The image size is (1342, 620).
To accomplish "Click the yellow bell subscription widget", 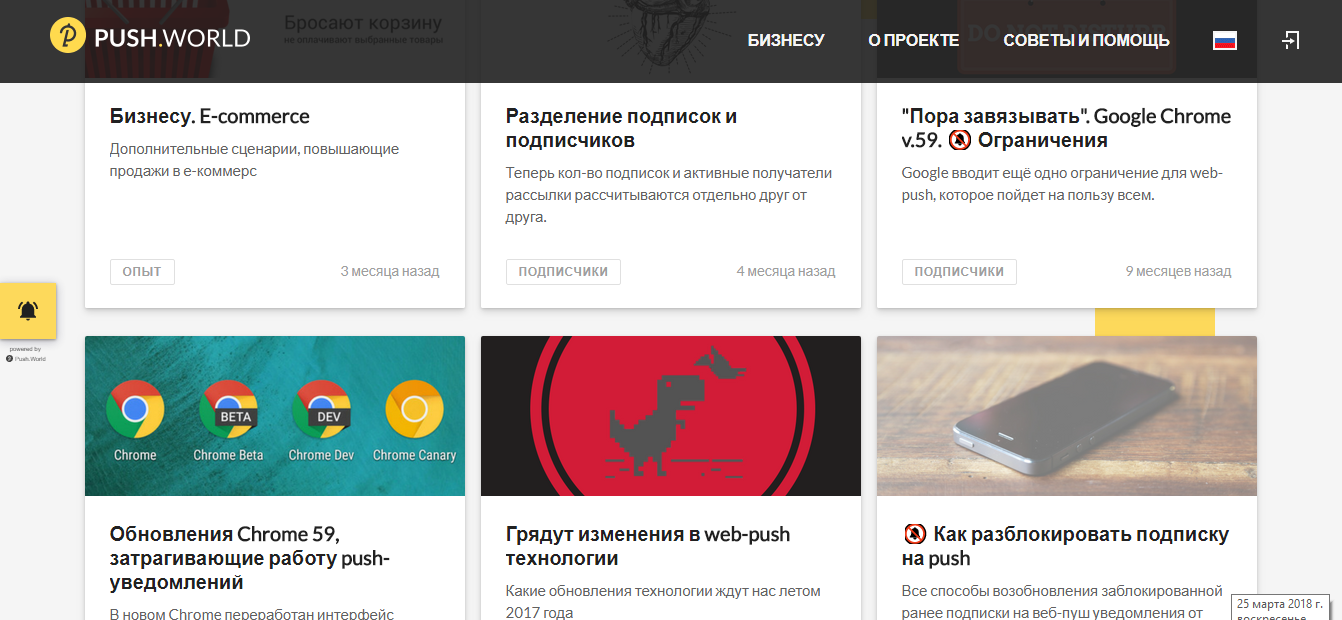I will click(28, 311).
